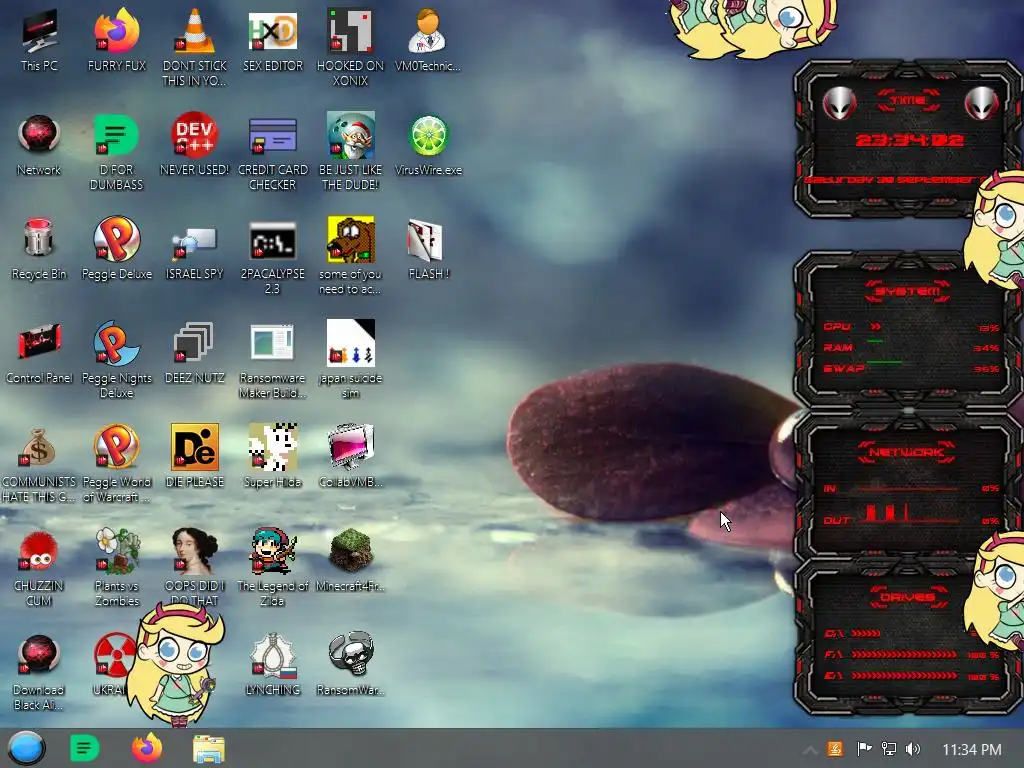
Task: Click the orange tray application icon
Action: click(x=835, y=749)
